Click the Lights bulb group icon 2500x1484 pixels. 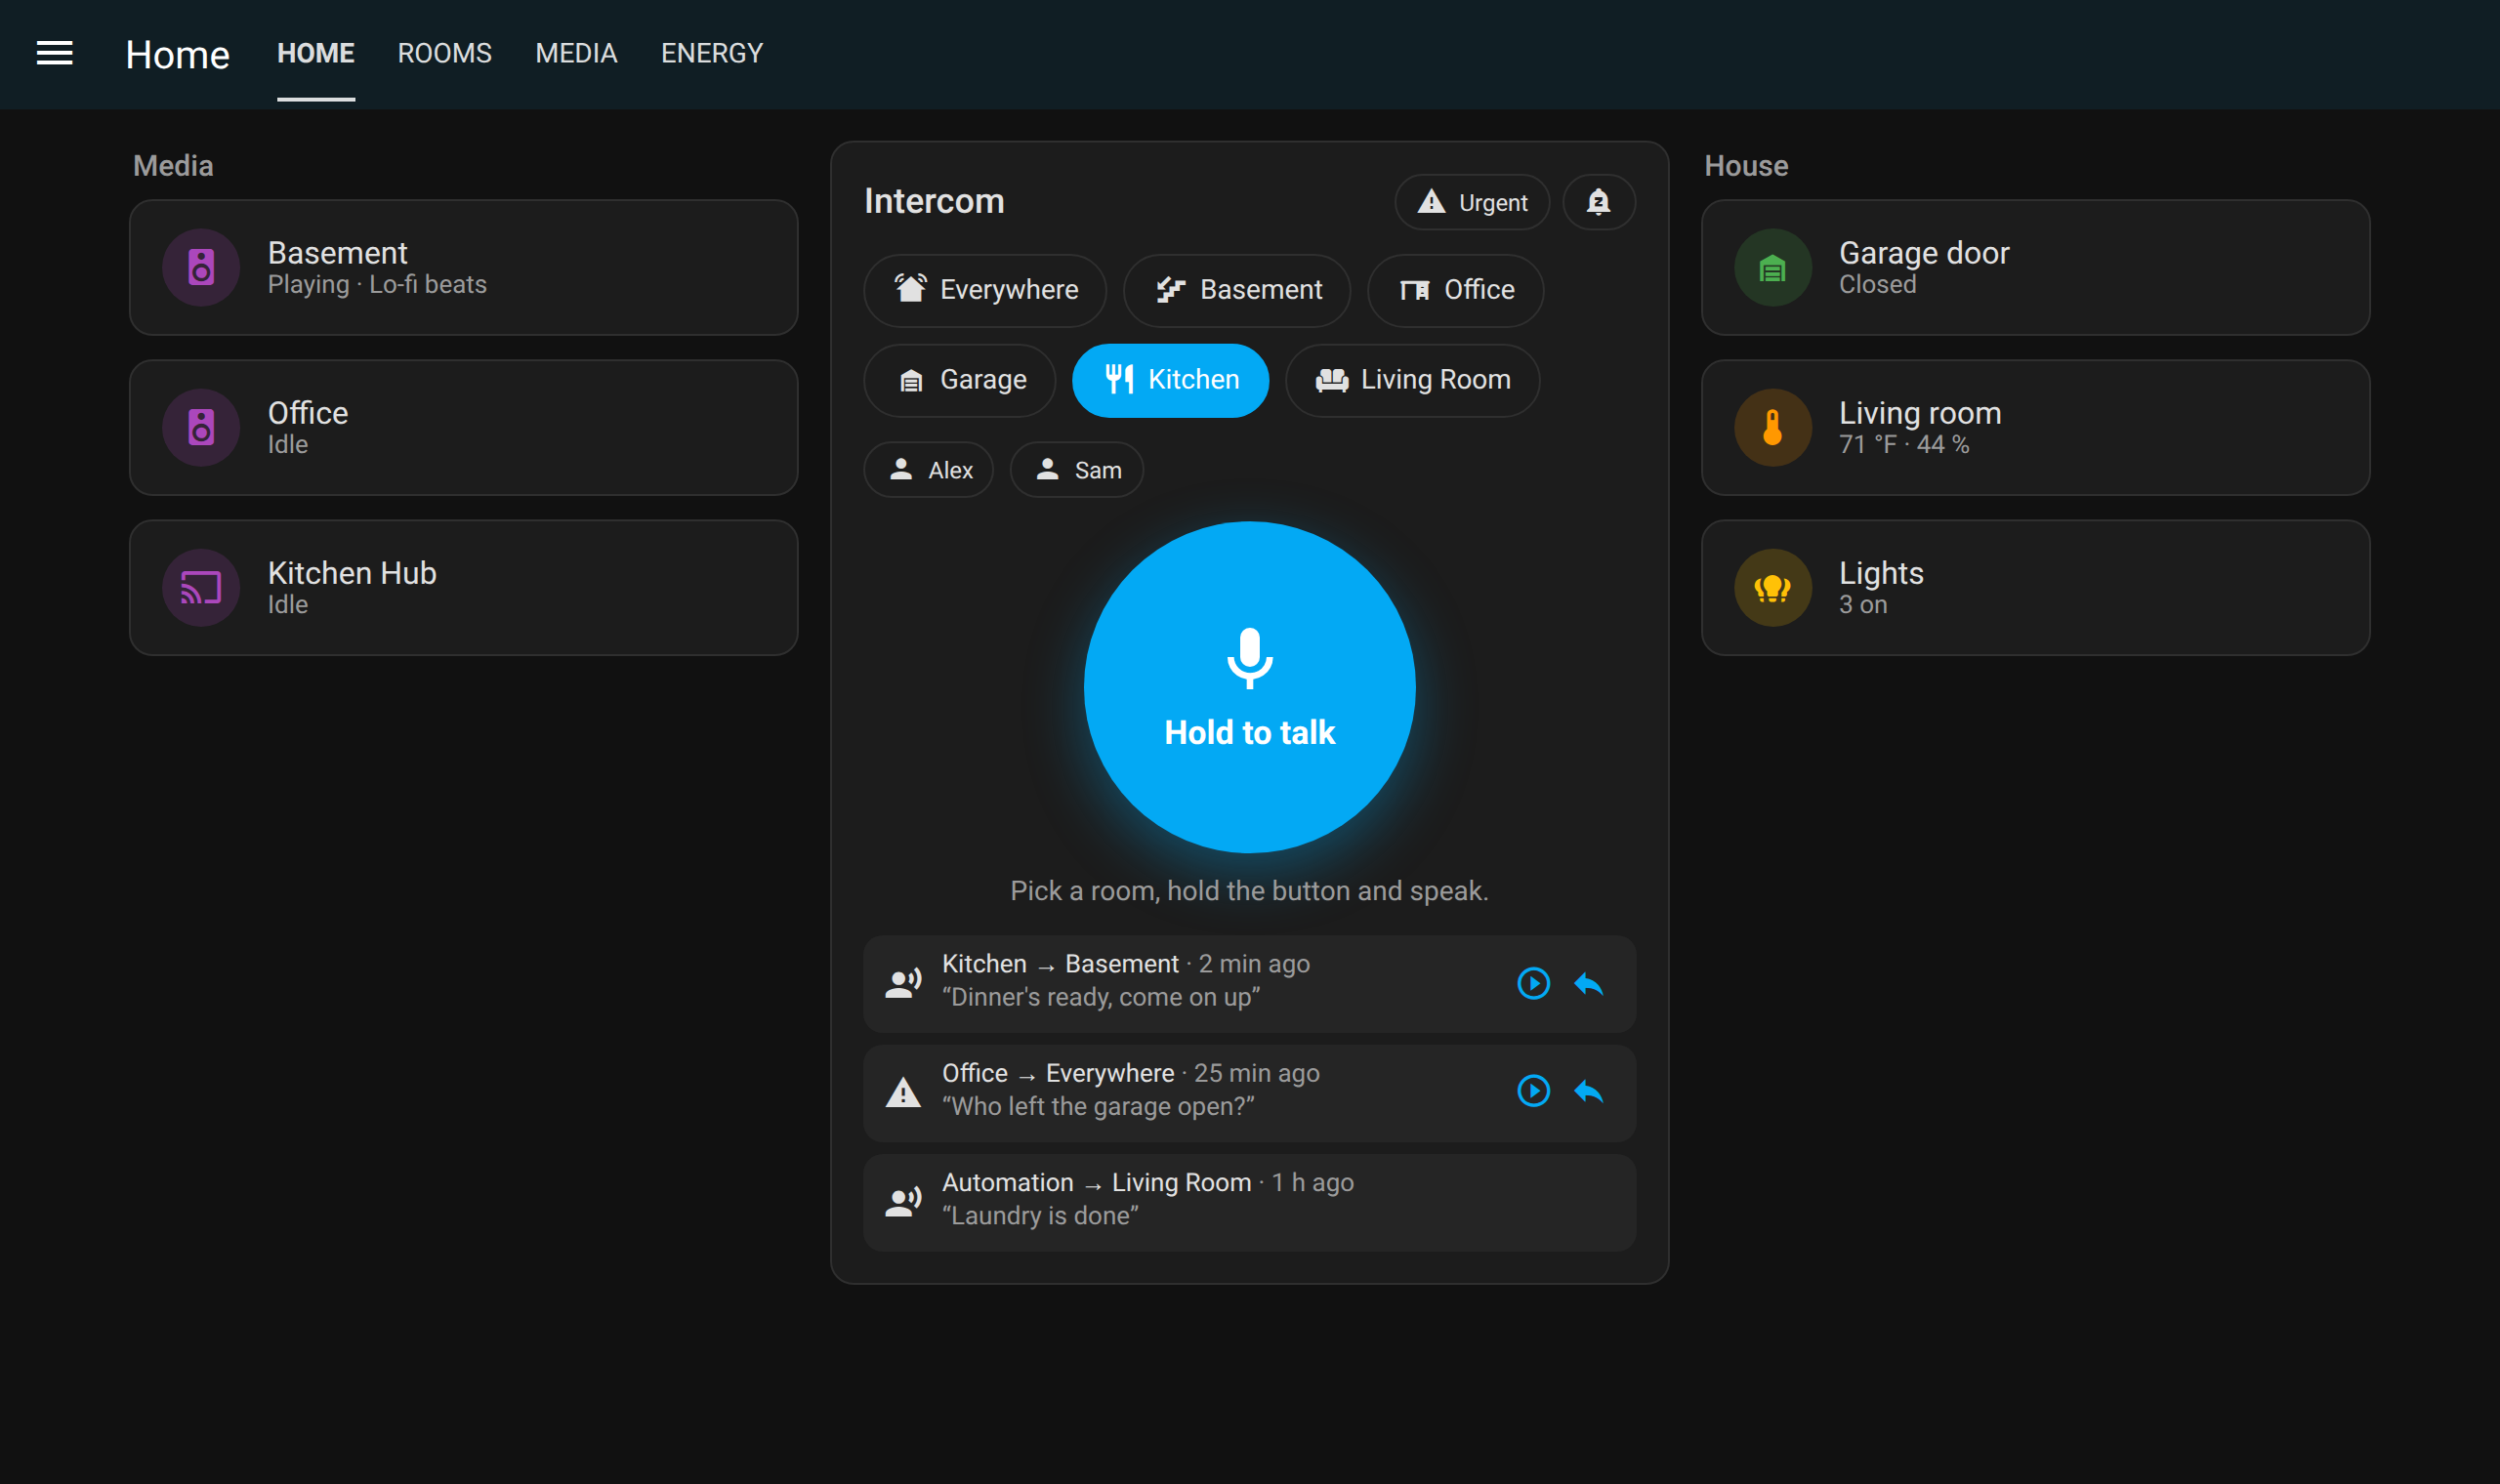click(x=1772, y=587)
